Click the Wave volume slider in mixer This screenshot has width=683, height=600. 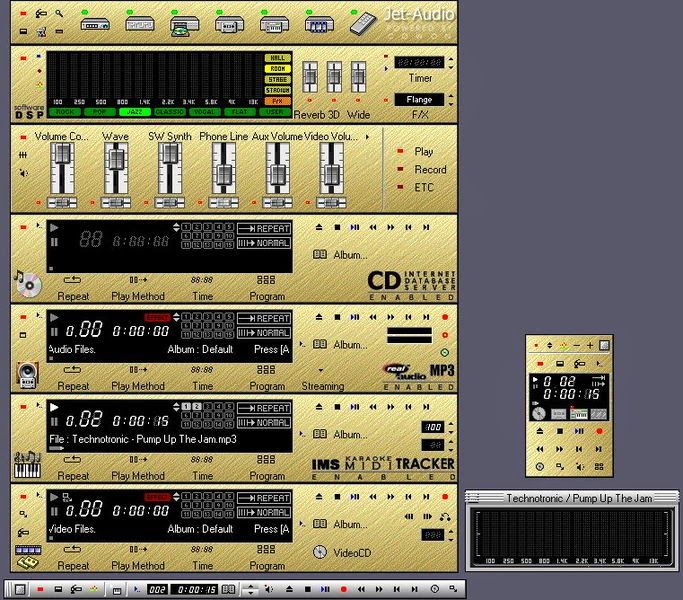[x=116, y=168]
